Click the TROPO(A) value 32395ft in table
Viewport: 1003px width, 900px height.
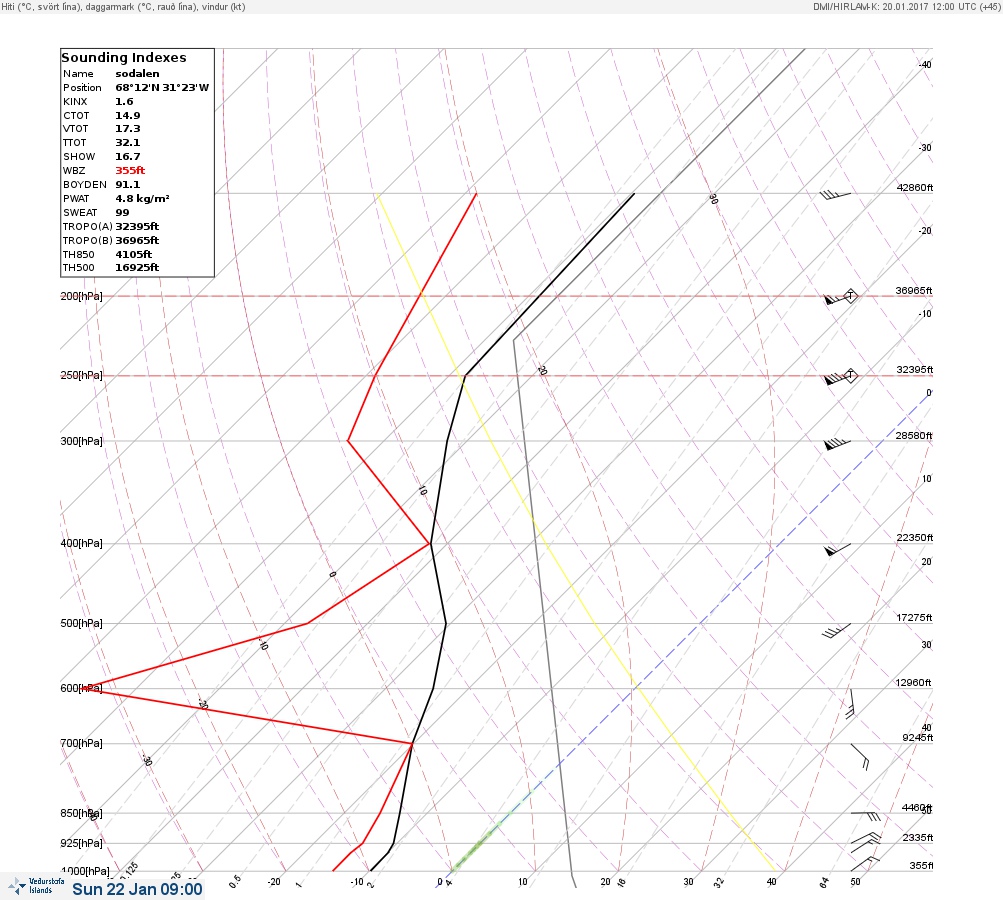click(137, 226)
